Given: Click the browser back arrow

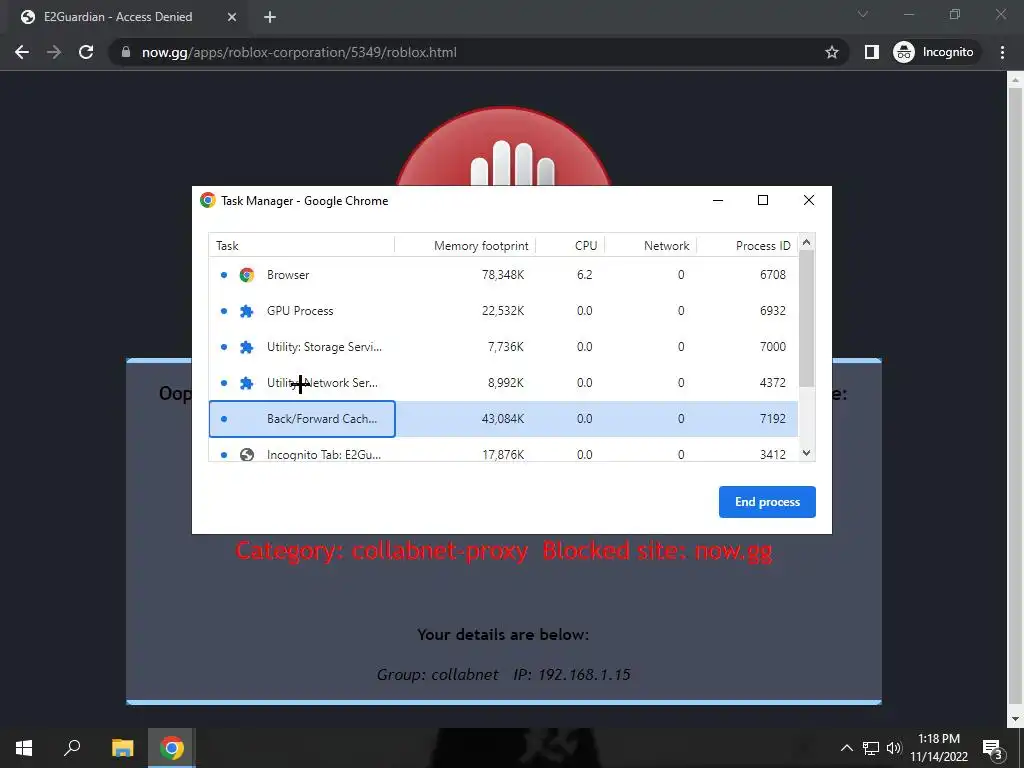Looking at the screenshot, I should [x=22, y=52].
